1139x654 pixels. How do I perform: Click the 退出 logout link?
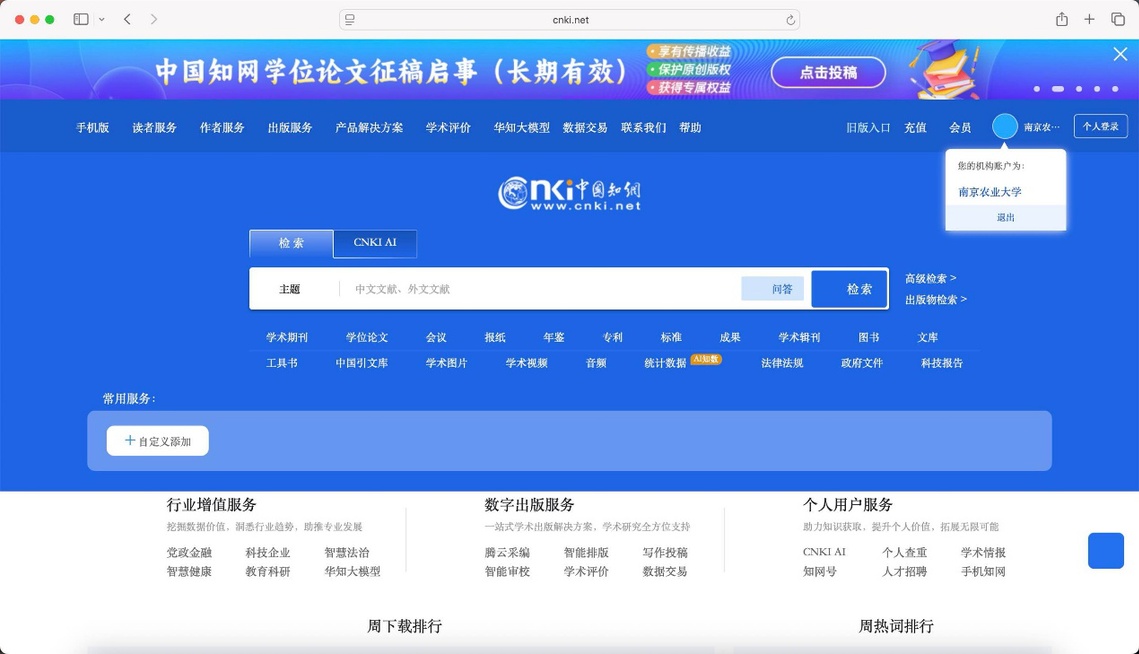(x=1005, y=217)
